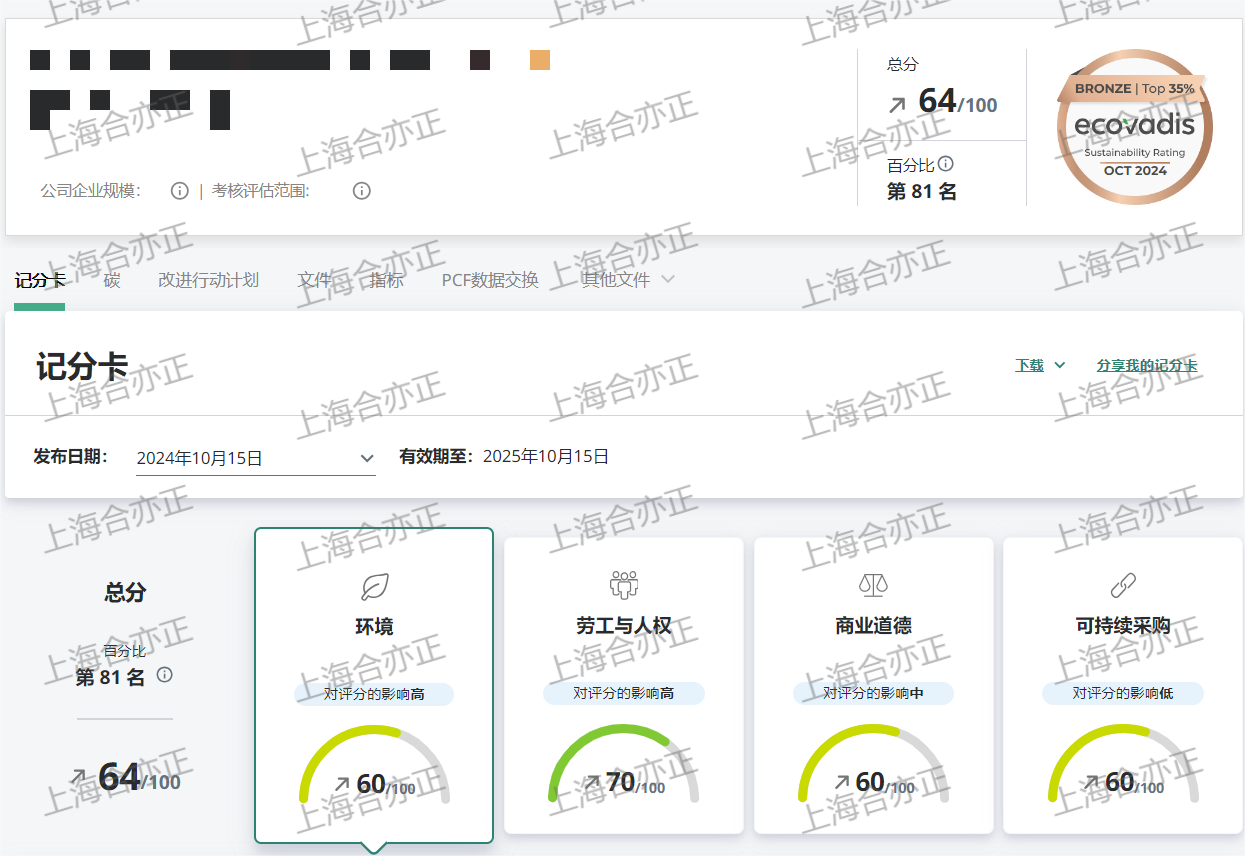Screen dimensions: 1245x856
Task: Open the 改进行动计划 tab
Action: coord(208,280)
